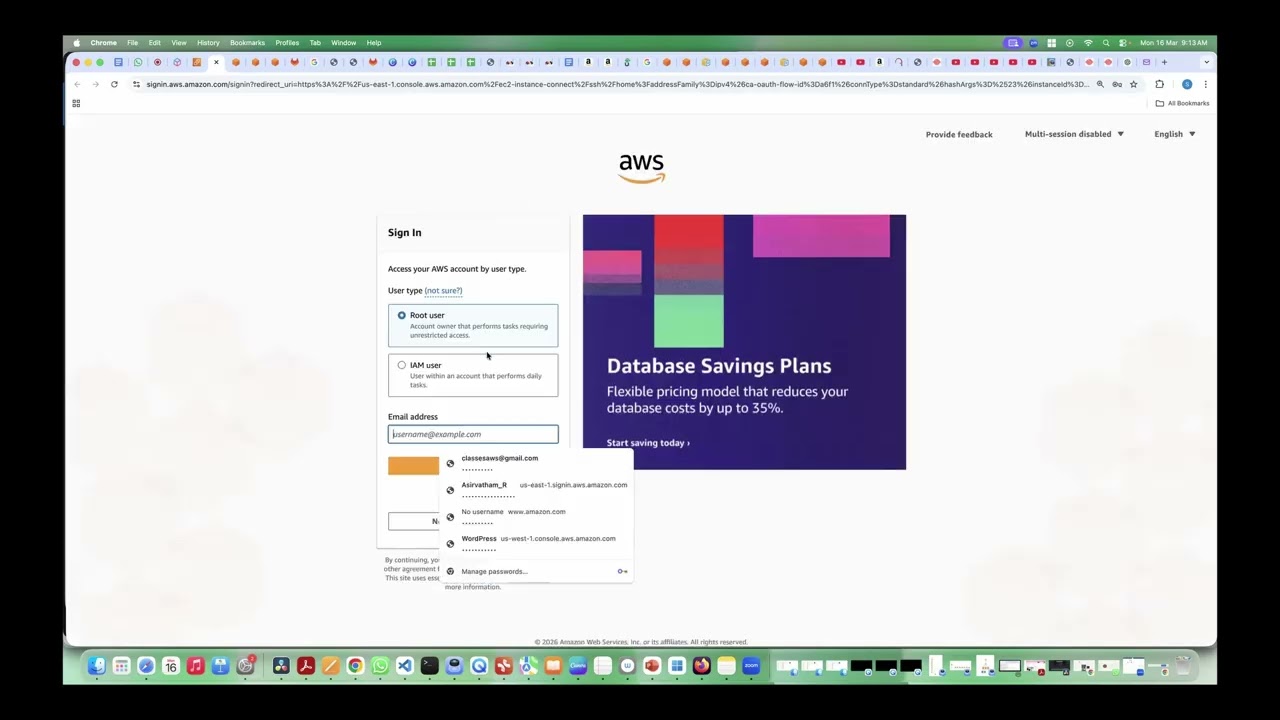Choose the WordPress us-west-1 saved credential
This screenshot has height=720, width=1280.
[538, 544]
